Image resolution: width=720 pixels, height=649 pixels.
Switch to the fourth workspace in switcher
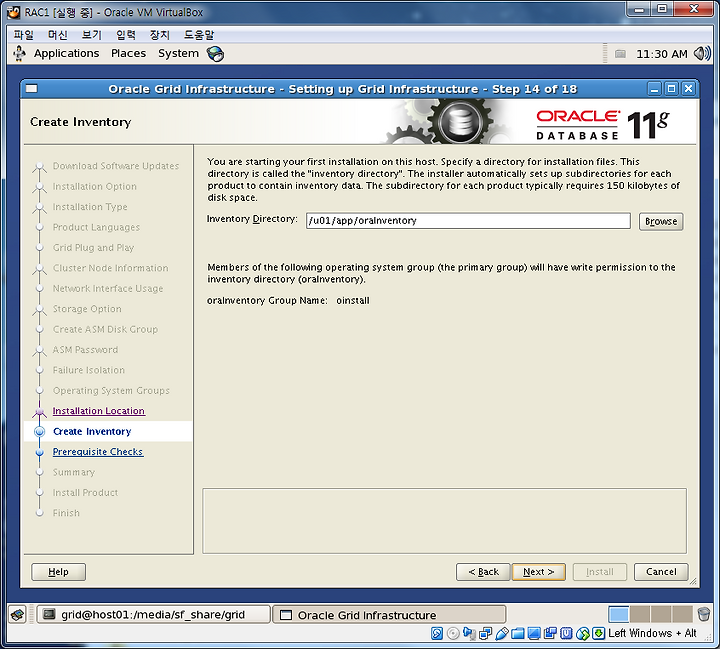pos(682,614)
